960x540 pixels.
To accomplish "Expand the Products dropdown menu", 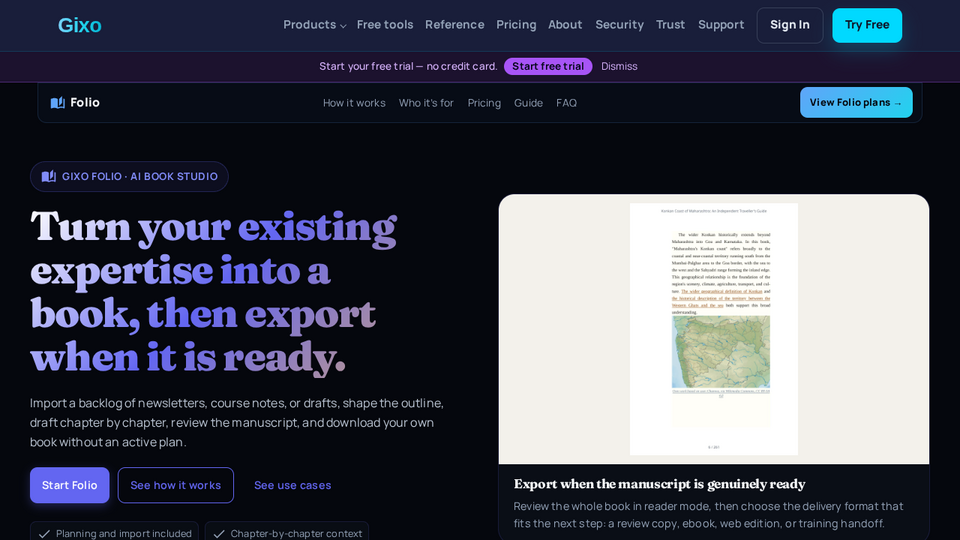I will (315, 25).
